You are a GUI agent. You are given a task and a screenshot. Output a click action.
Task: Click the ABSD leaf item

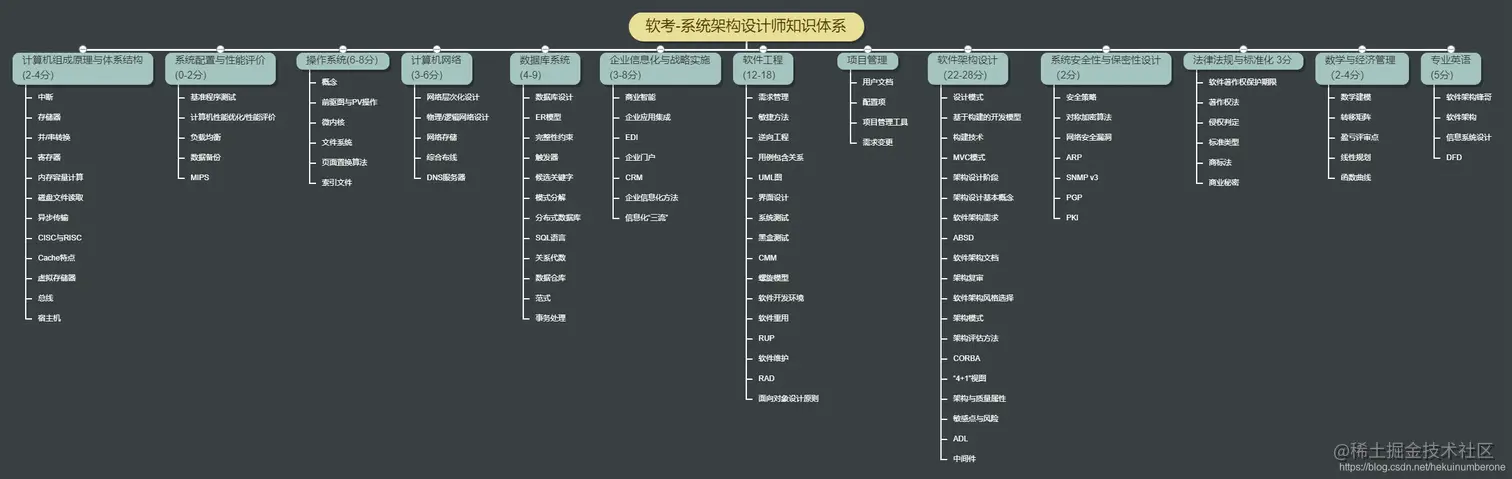[x=963, y=237]
